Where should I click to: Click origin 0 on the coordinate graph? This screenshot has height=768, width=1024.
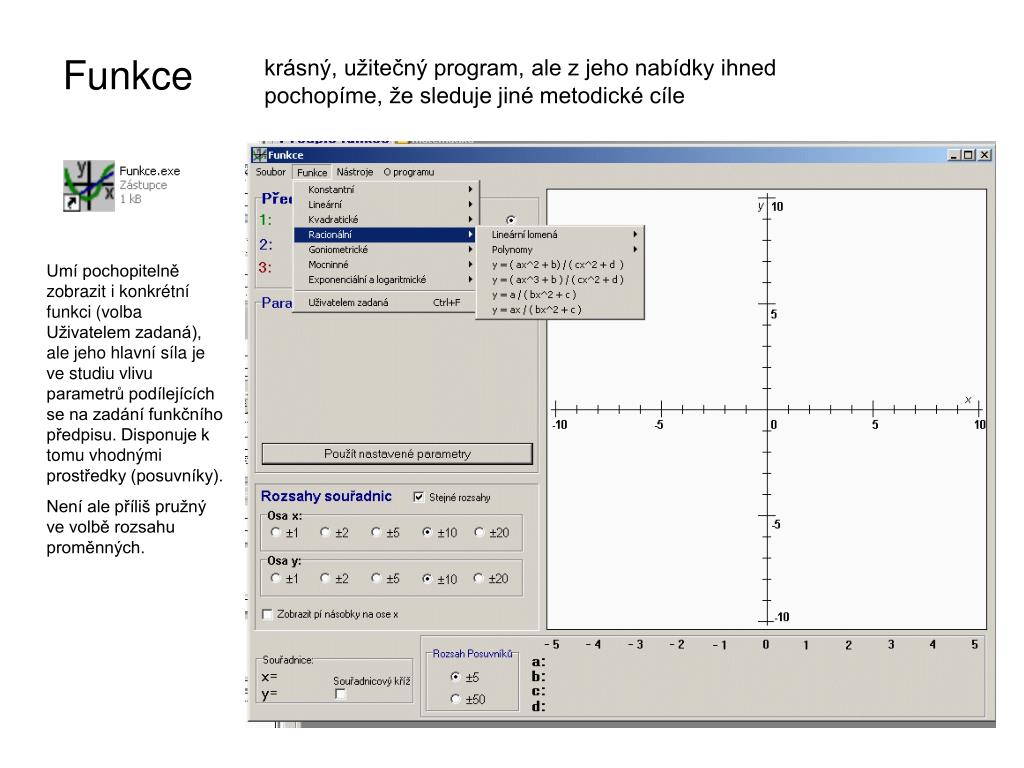click(767, 409)
